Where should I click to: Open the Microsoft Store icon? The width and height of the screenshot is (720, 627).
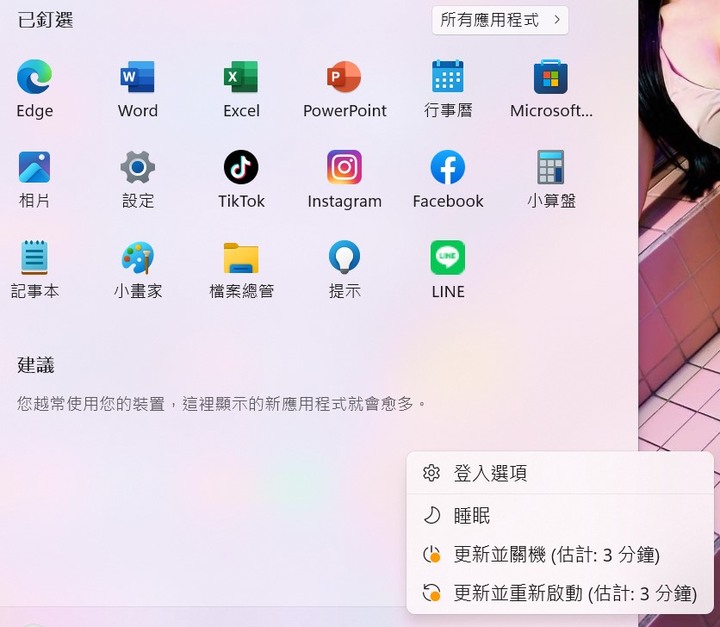pyautogui.click(x=551, y=76)
